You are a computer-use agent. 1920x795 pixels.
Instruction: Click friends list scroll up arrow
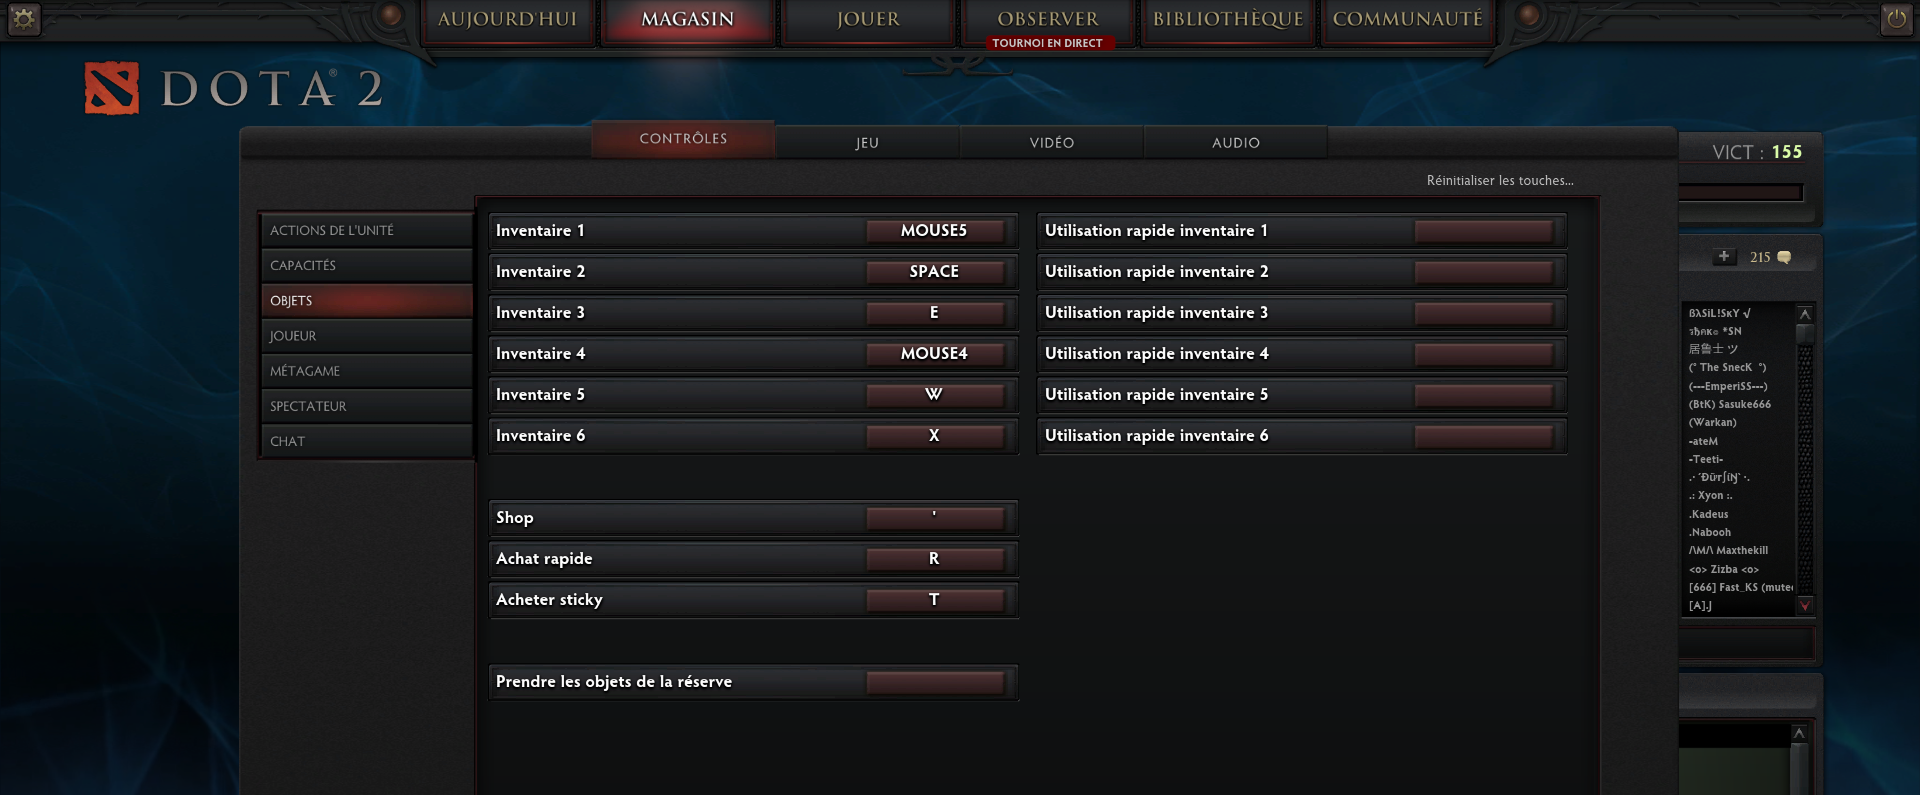[1805, 314]
